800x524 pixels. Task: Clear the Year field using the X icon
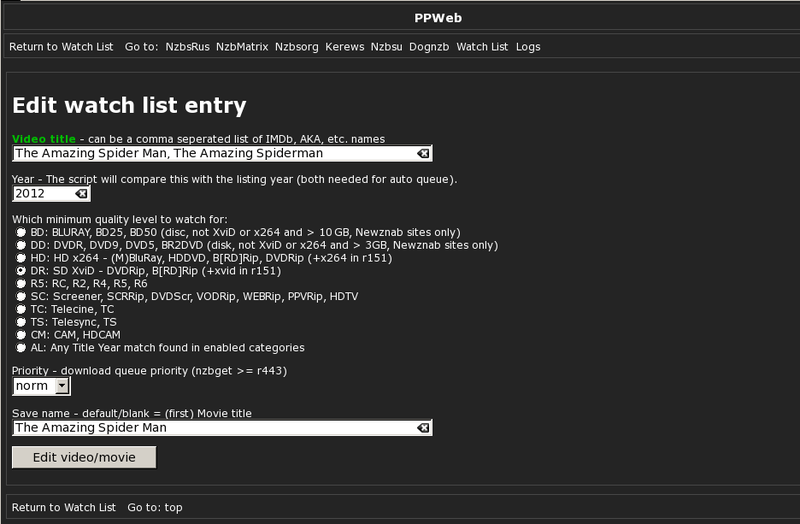(x=81, y=194)
